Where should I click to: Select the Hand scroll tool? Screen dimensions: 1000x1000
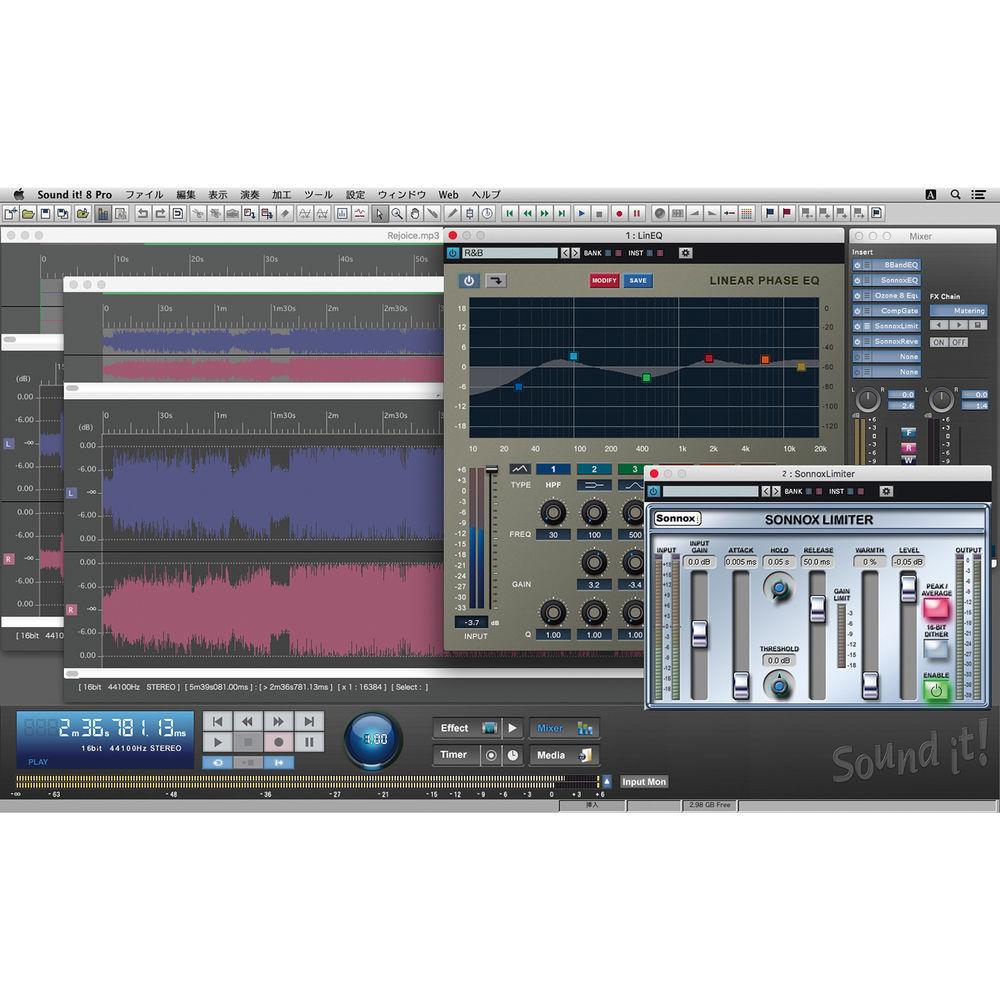(x=414, y=213)
